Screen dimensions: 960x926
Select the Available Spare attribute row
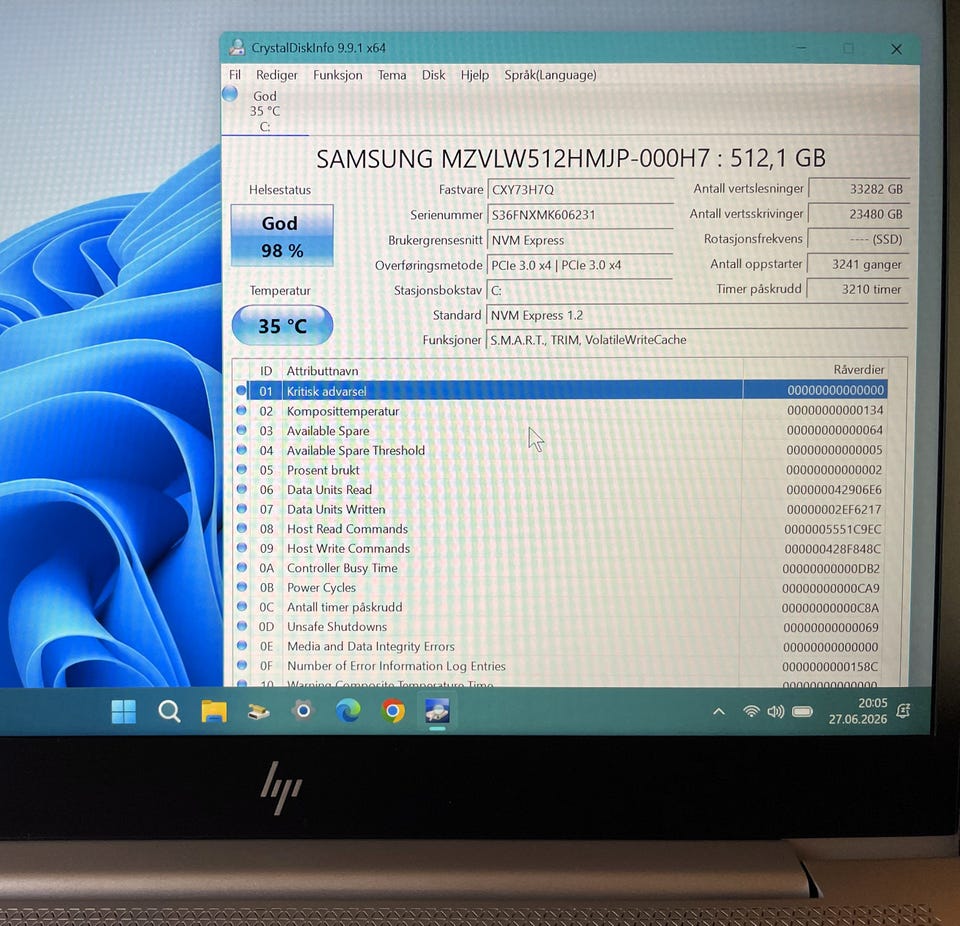pyautogui.click(x=560, y=431)
